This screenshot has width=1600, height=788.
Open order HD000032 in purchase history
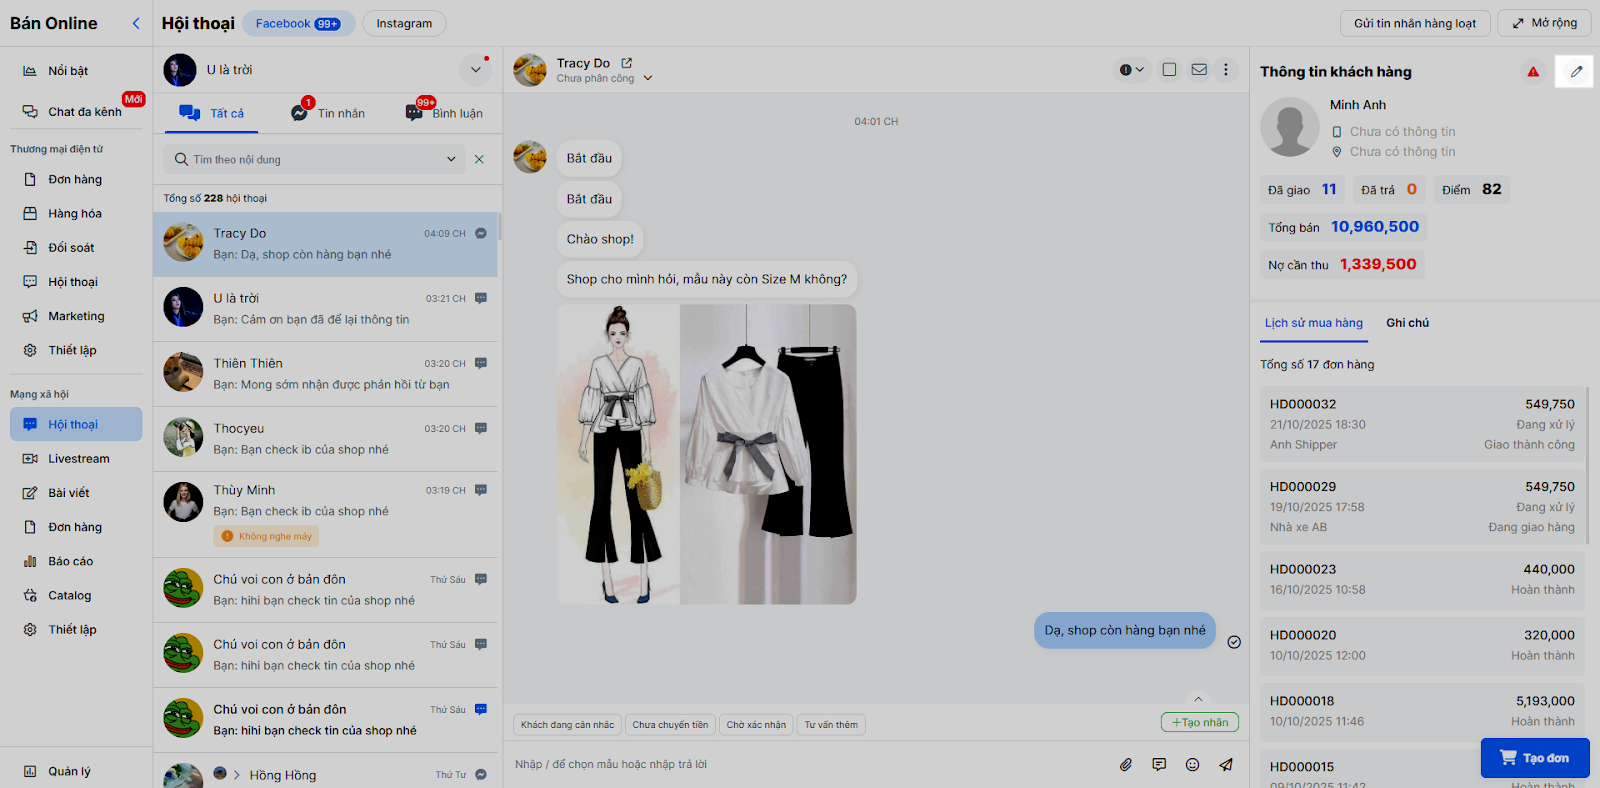[x=1422, y=424]
